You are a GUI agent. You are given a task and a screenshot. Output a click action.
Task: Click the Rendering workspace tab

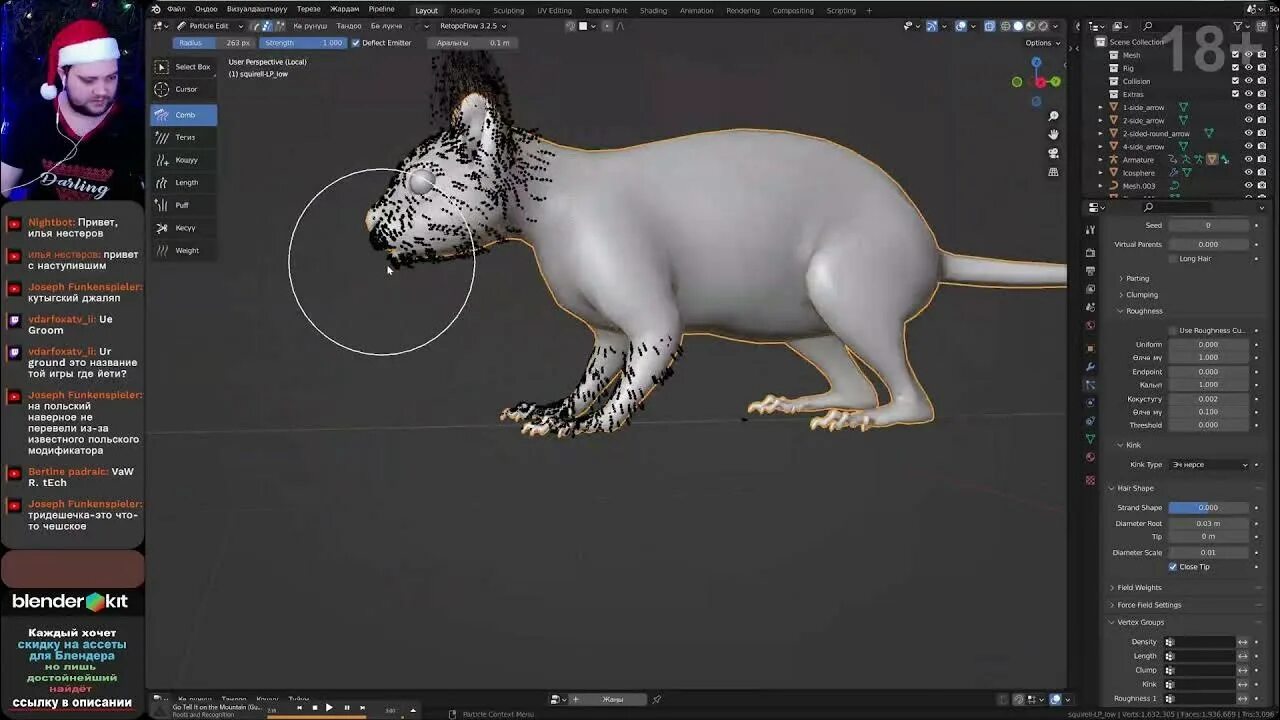pos(742,11)
